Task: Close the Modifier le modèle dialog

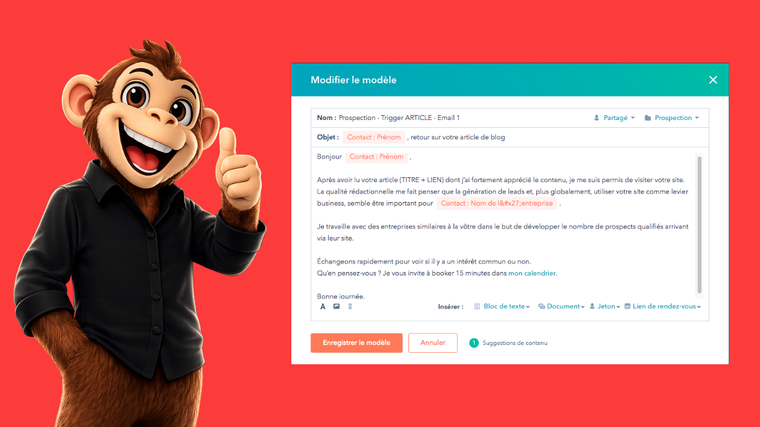Action: click(712, 80)
